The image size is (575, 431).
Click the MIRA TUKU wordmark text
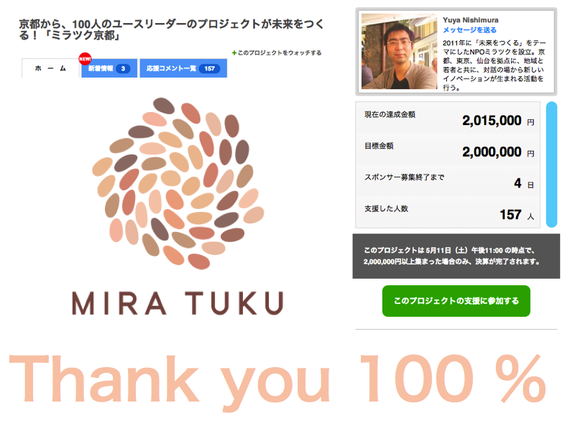[178, 303]
